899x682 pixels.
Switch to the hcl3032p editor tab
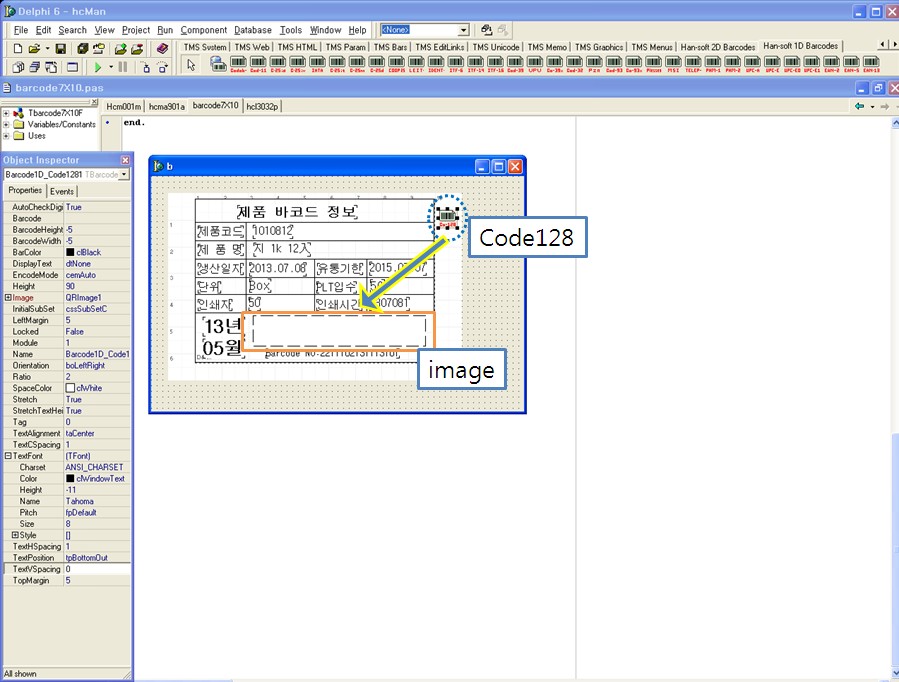coord(264,105)
